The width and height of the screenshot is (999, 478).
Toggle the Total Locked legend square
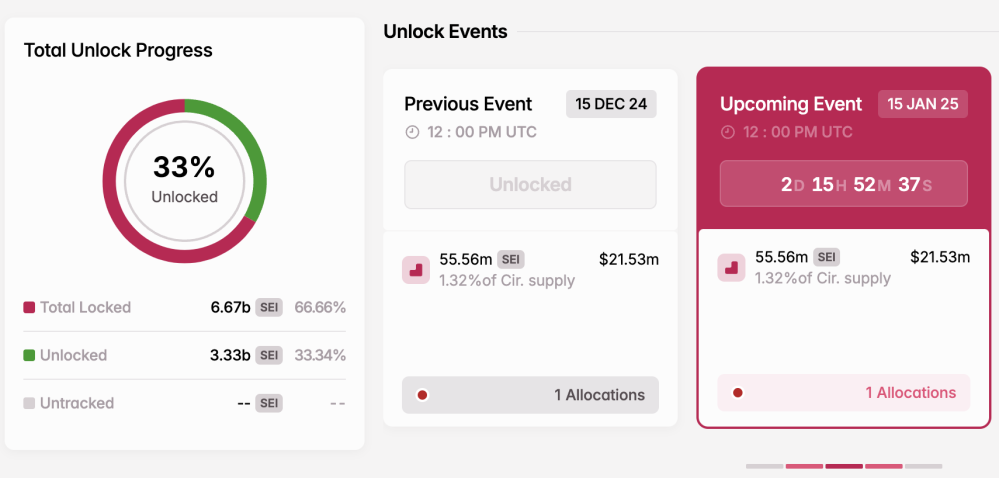tap(29, 308)
